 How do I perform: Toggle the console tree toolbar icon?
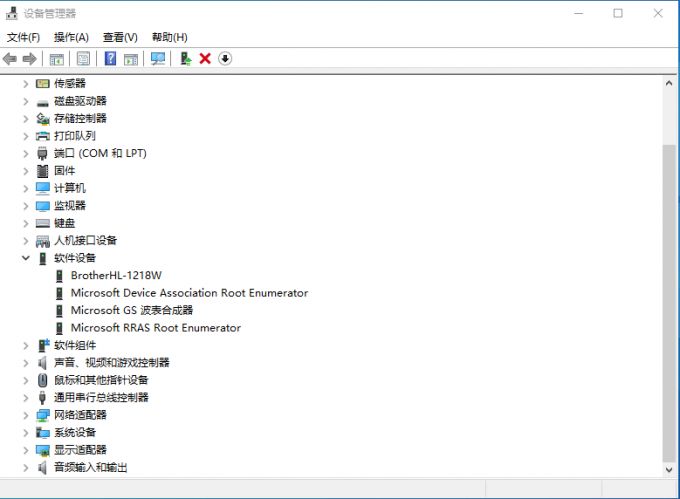pyautogui.click(x=57, y=59)
